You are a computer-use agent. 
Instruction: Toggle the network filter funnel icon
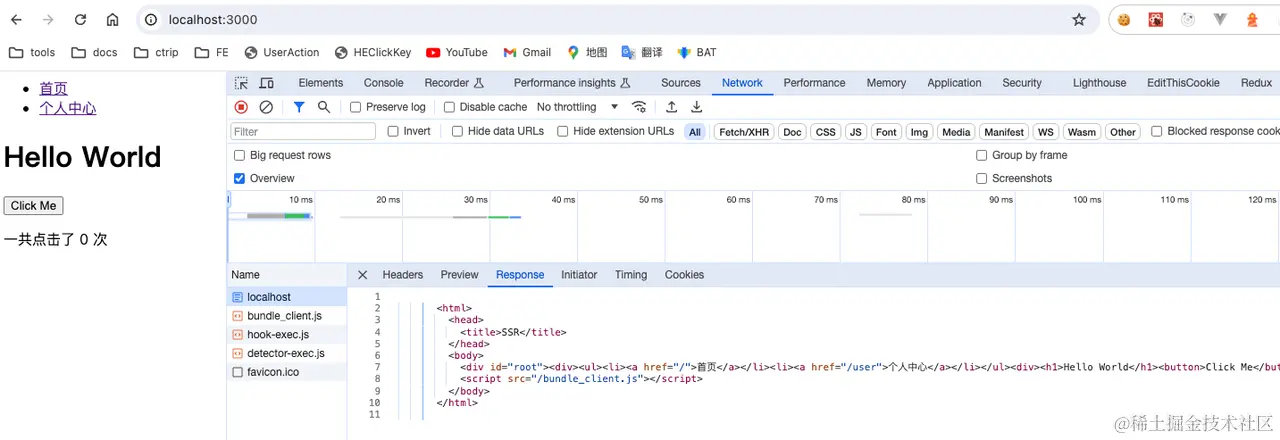(x=299, y=107)
